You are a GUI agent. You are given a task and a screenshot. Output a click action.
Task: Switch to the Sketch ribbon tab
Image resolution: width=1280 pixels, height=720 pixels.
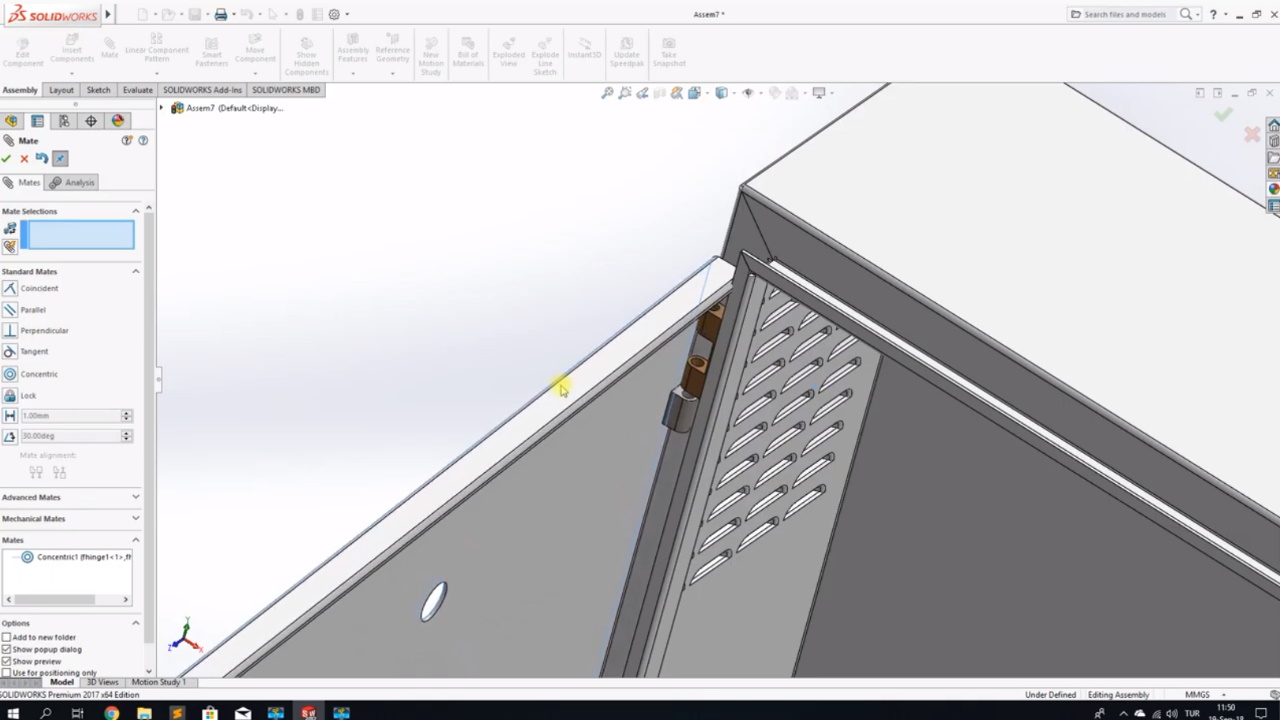pyautogui.click(x=98, y=90)
